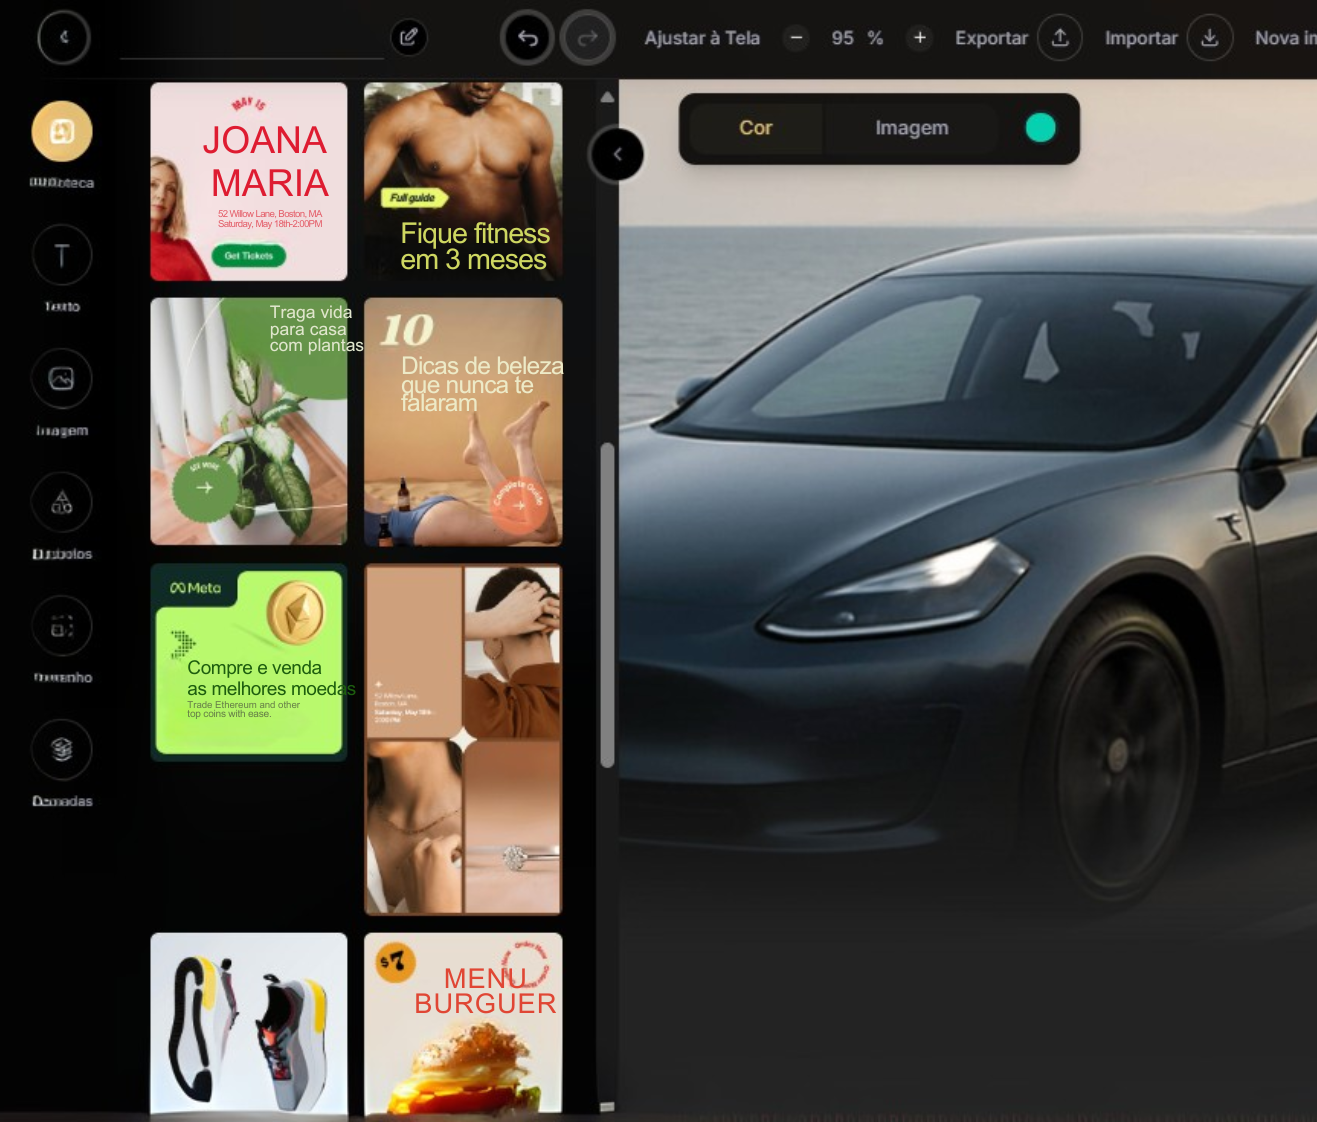This screenshot has height=1122, width=1317.
Task: Redo the last action
Action: pos(588,37)
